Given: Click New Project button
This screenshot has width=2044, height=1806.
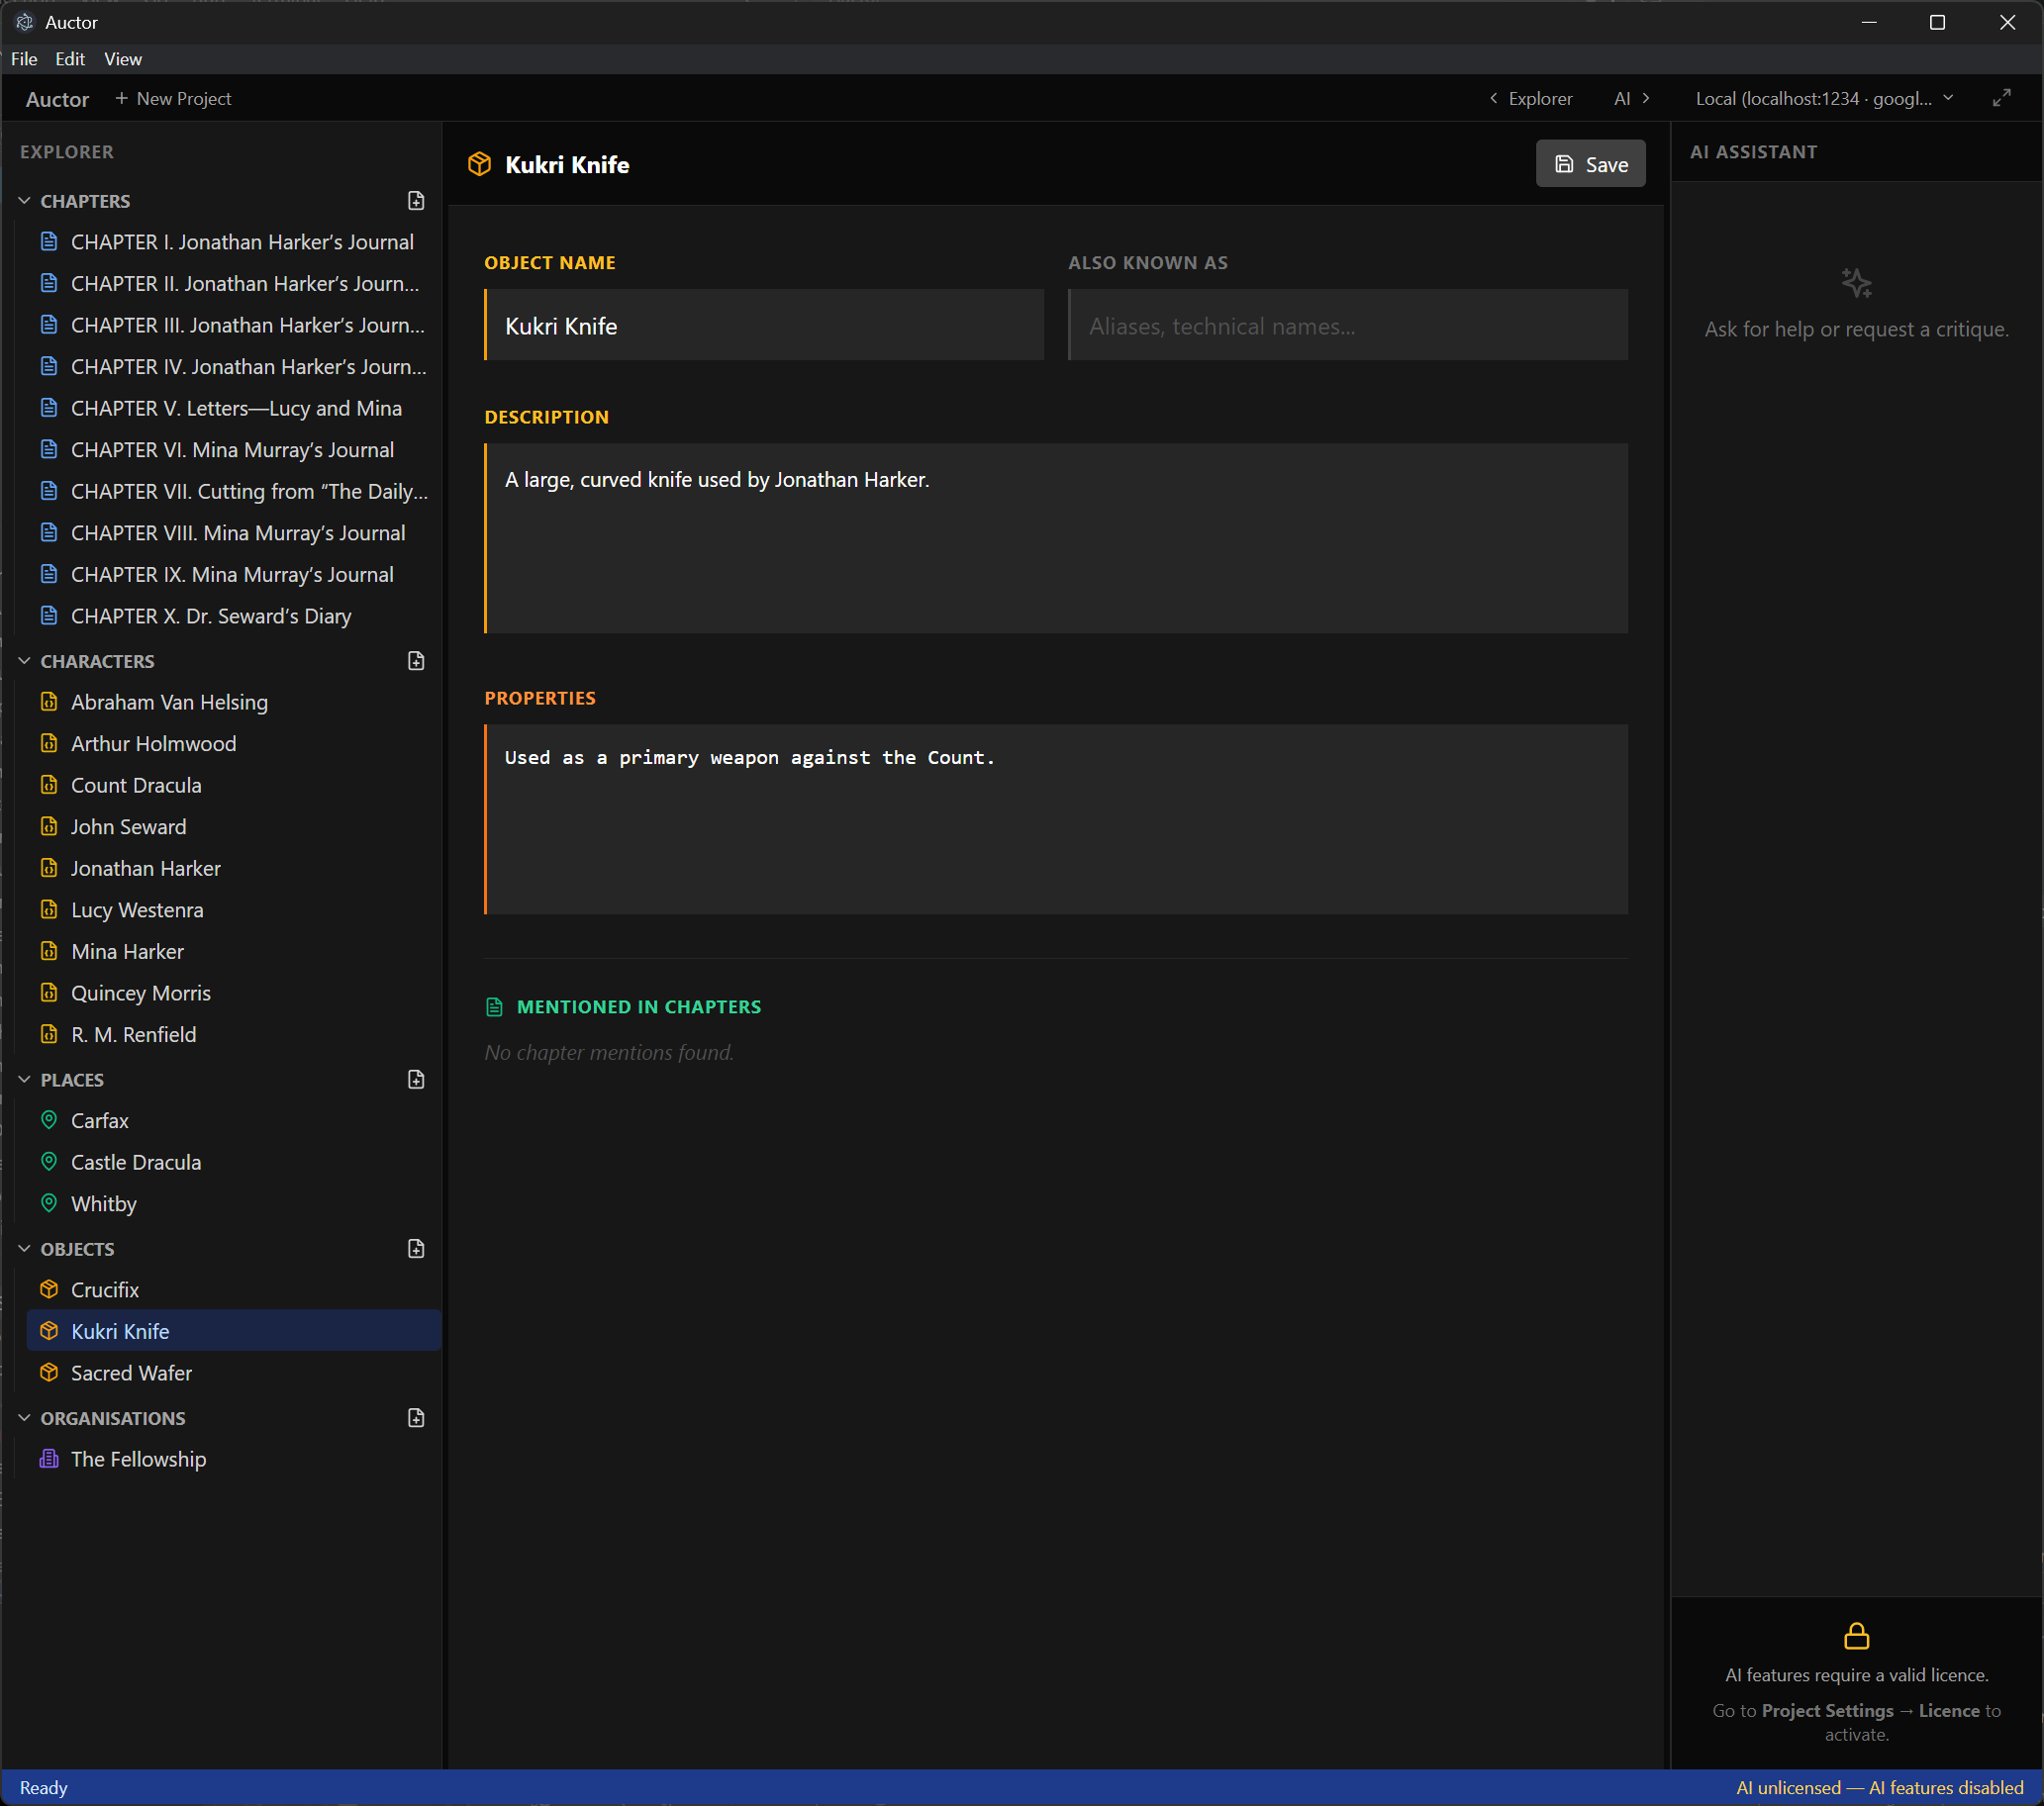Looking at the screenshot, I should click(x=173, y=98).
